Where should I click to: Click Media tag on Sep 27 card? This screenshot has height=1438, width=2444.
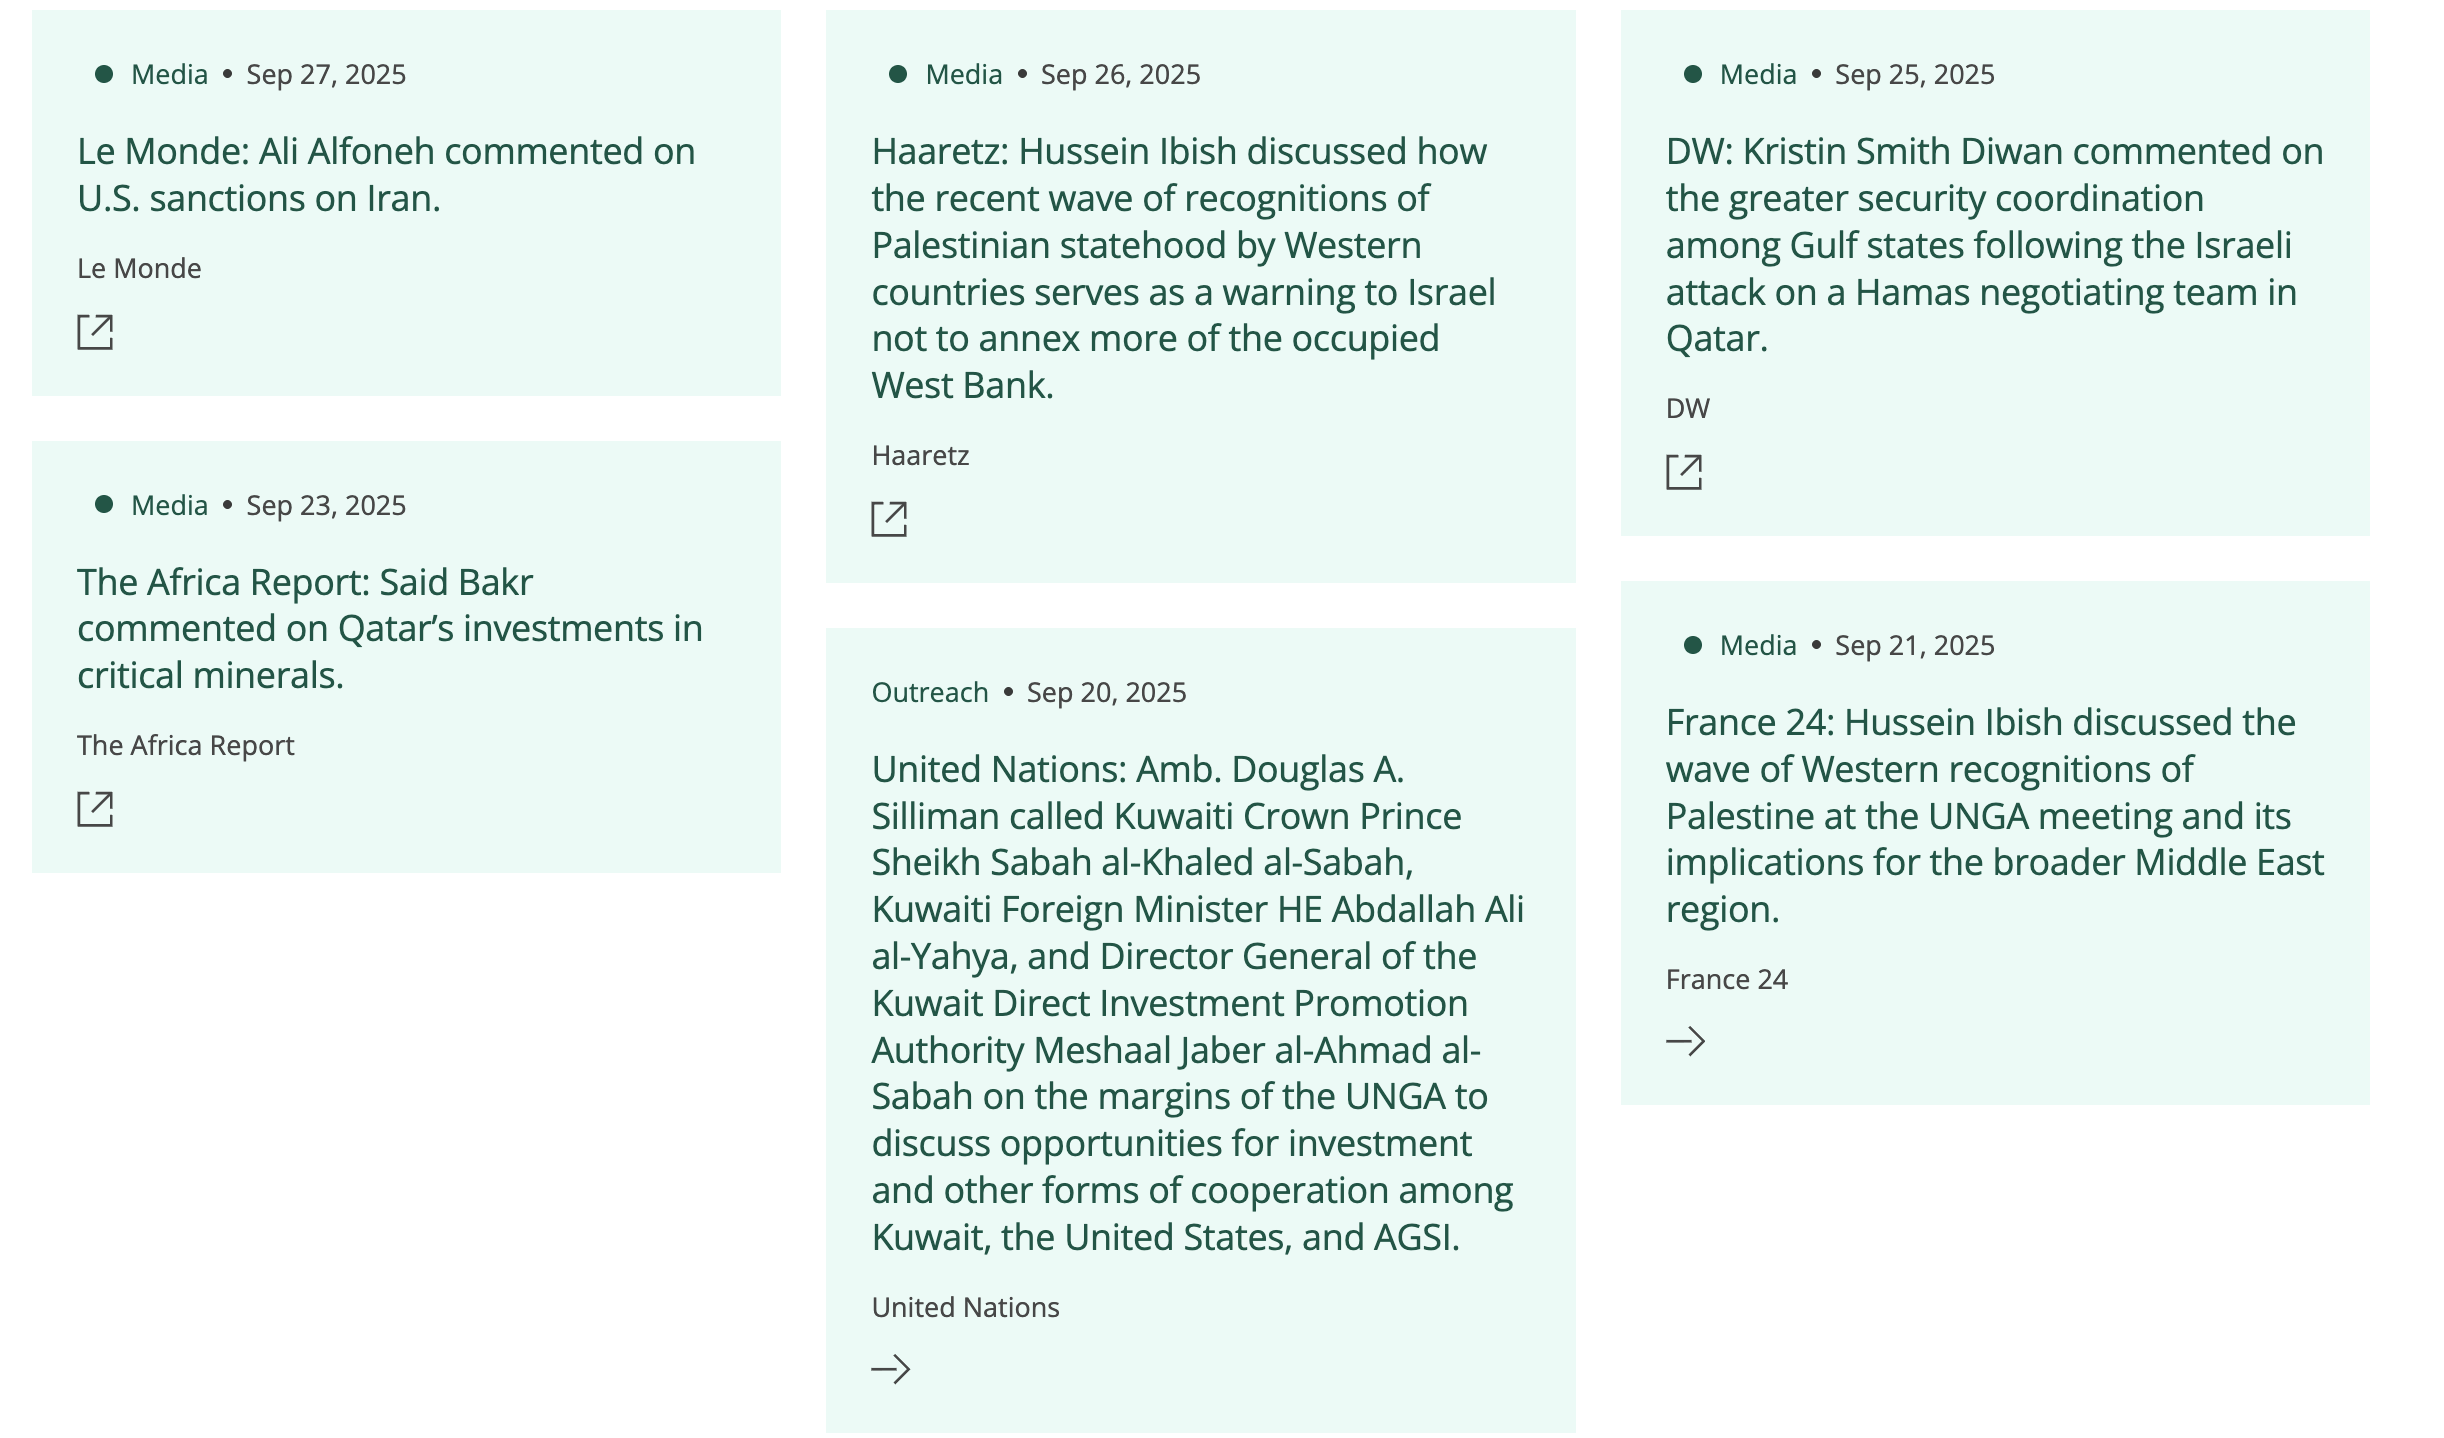pyautogui.click(x=169, y=75)
